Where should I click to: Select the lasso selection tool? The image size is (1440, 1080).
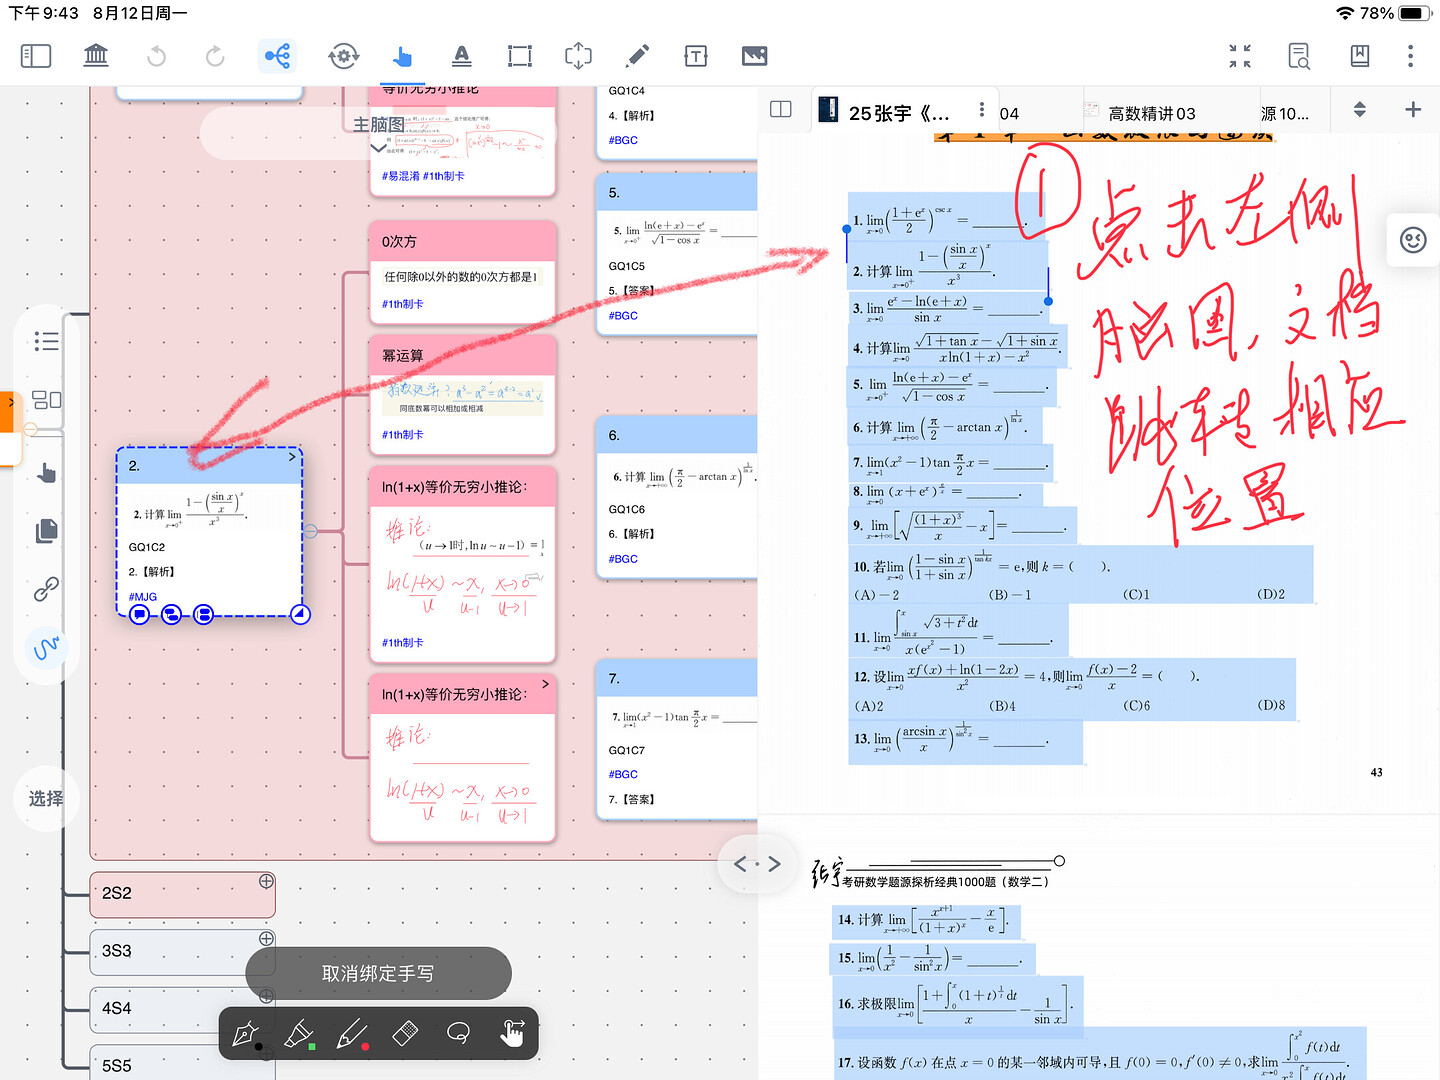click(458, 1033)
